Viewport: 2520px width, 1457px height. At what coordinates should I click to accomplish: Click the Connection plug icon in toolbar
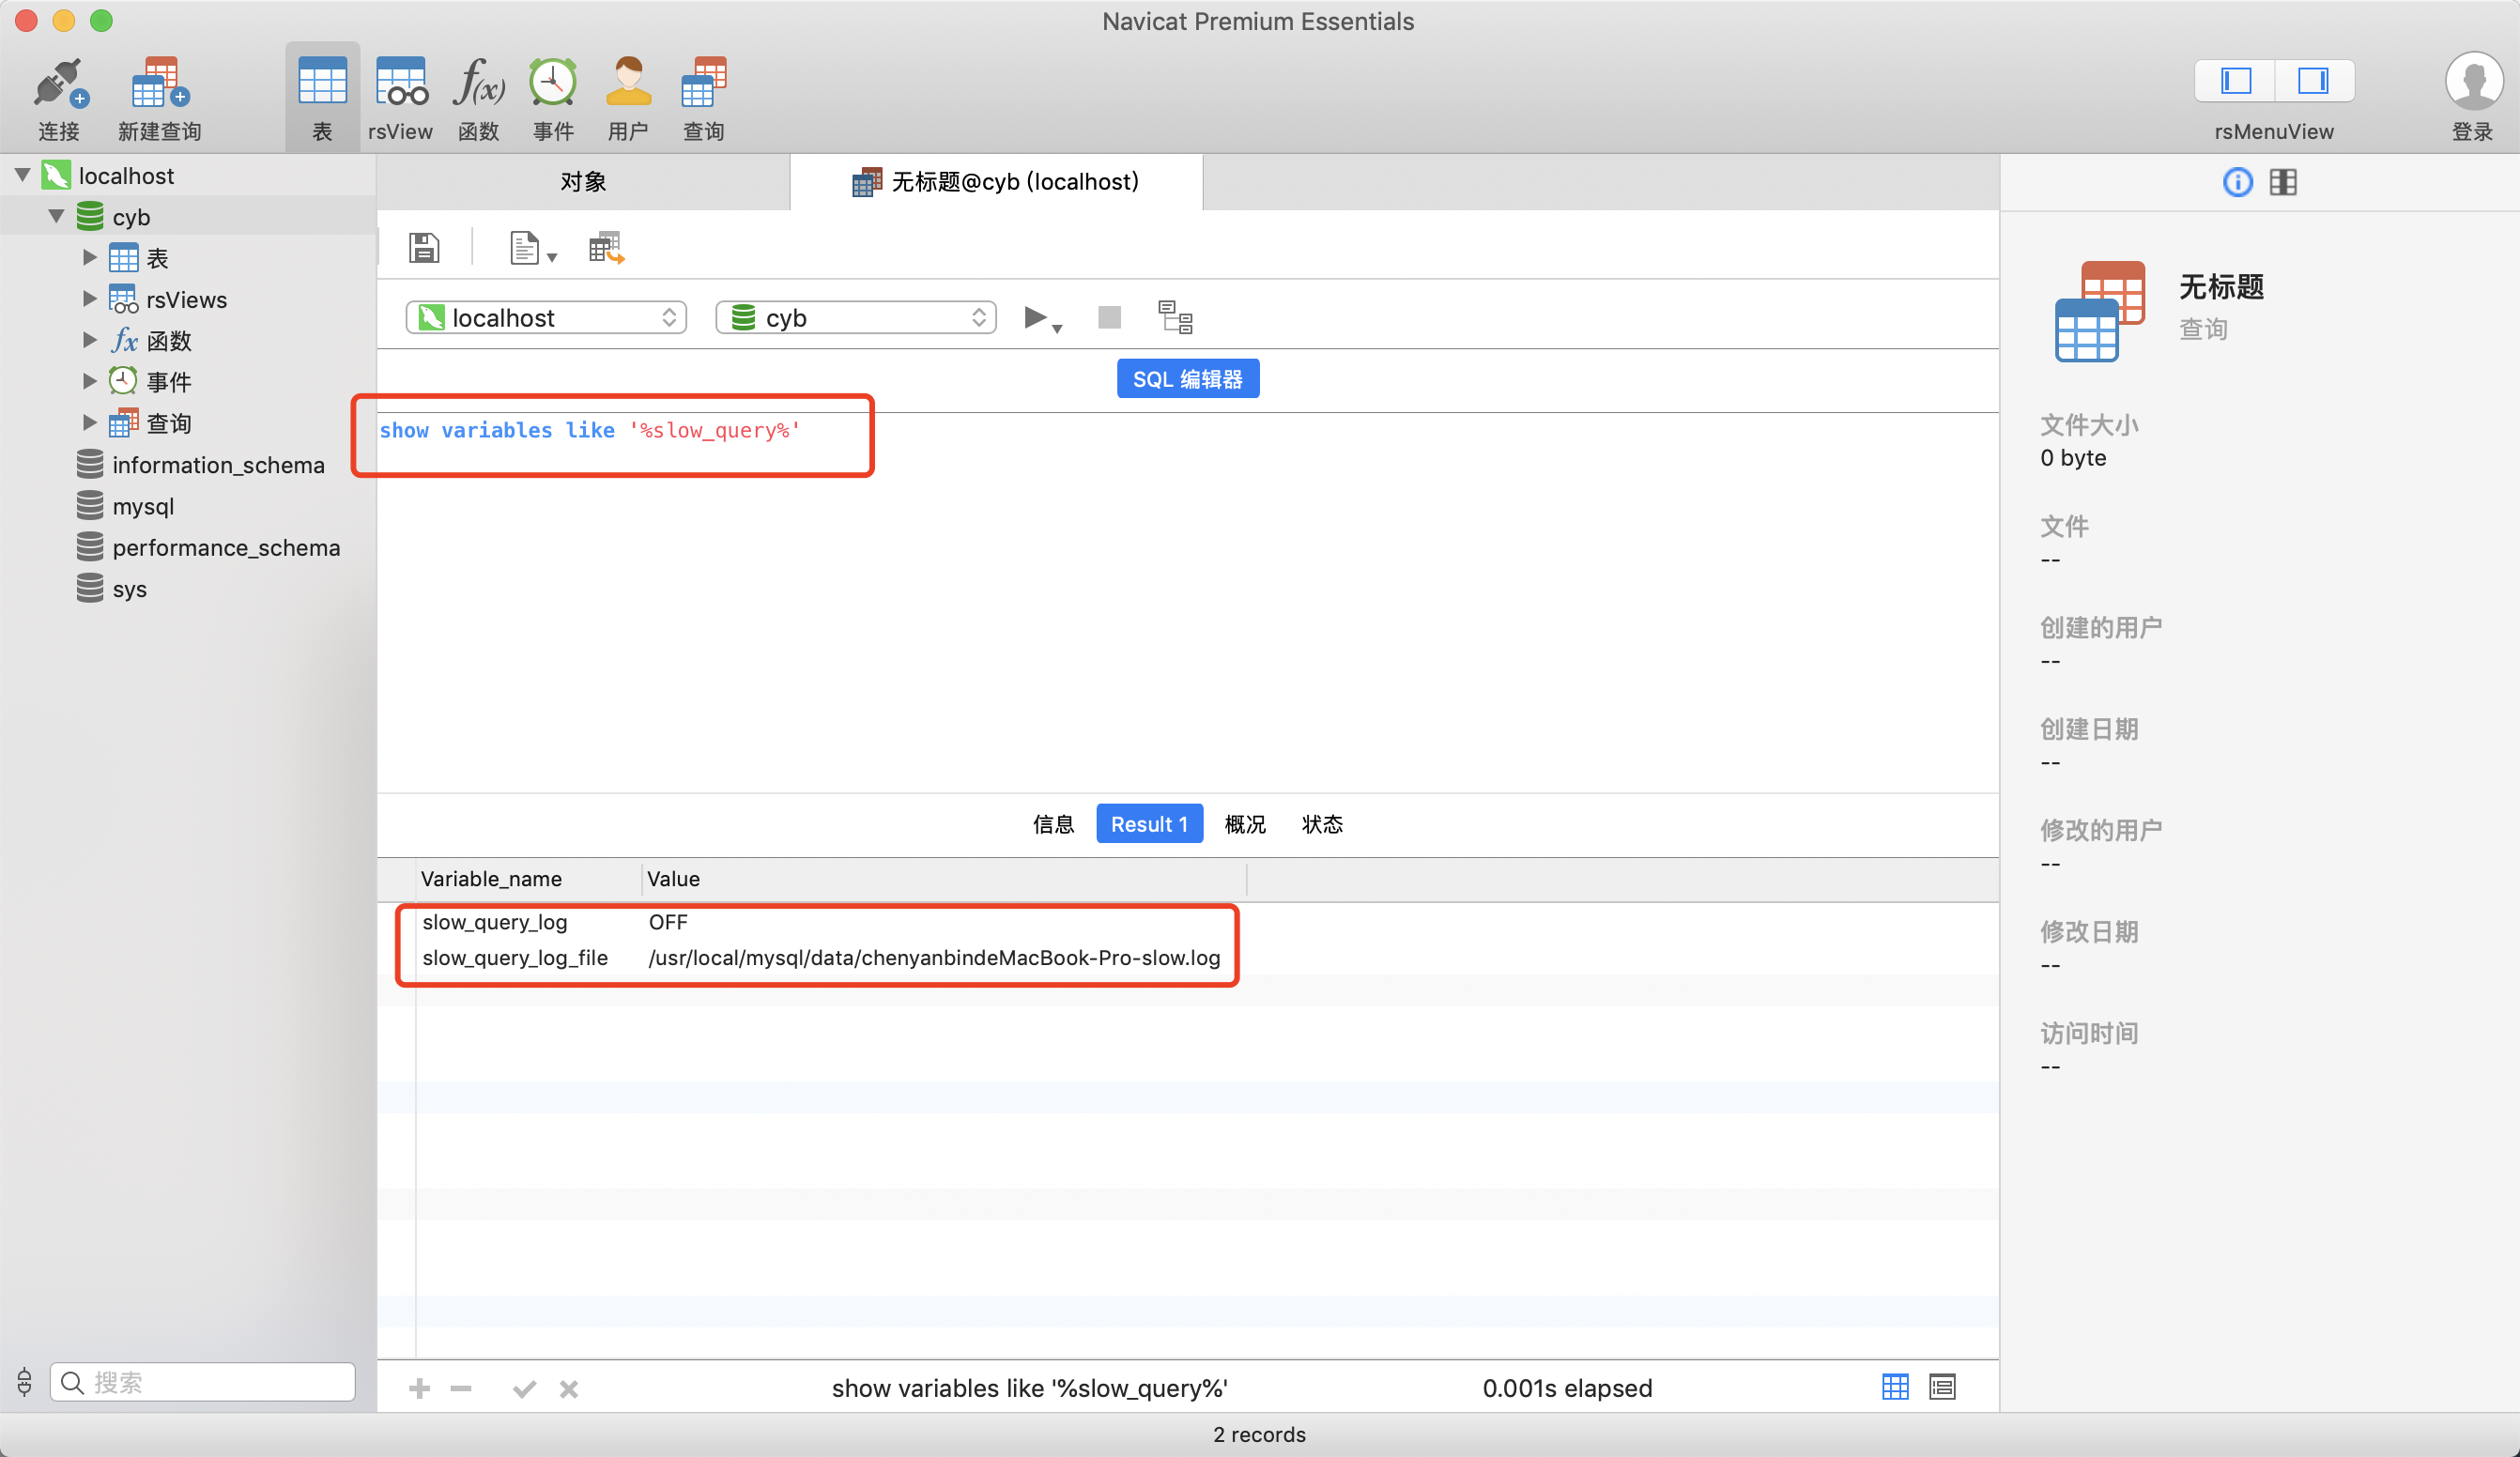tap(59, 84)
